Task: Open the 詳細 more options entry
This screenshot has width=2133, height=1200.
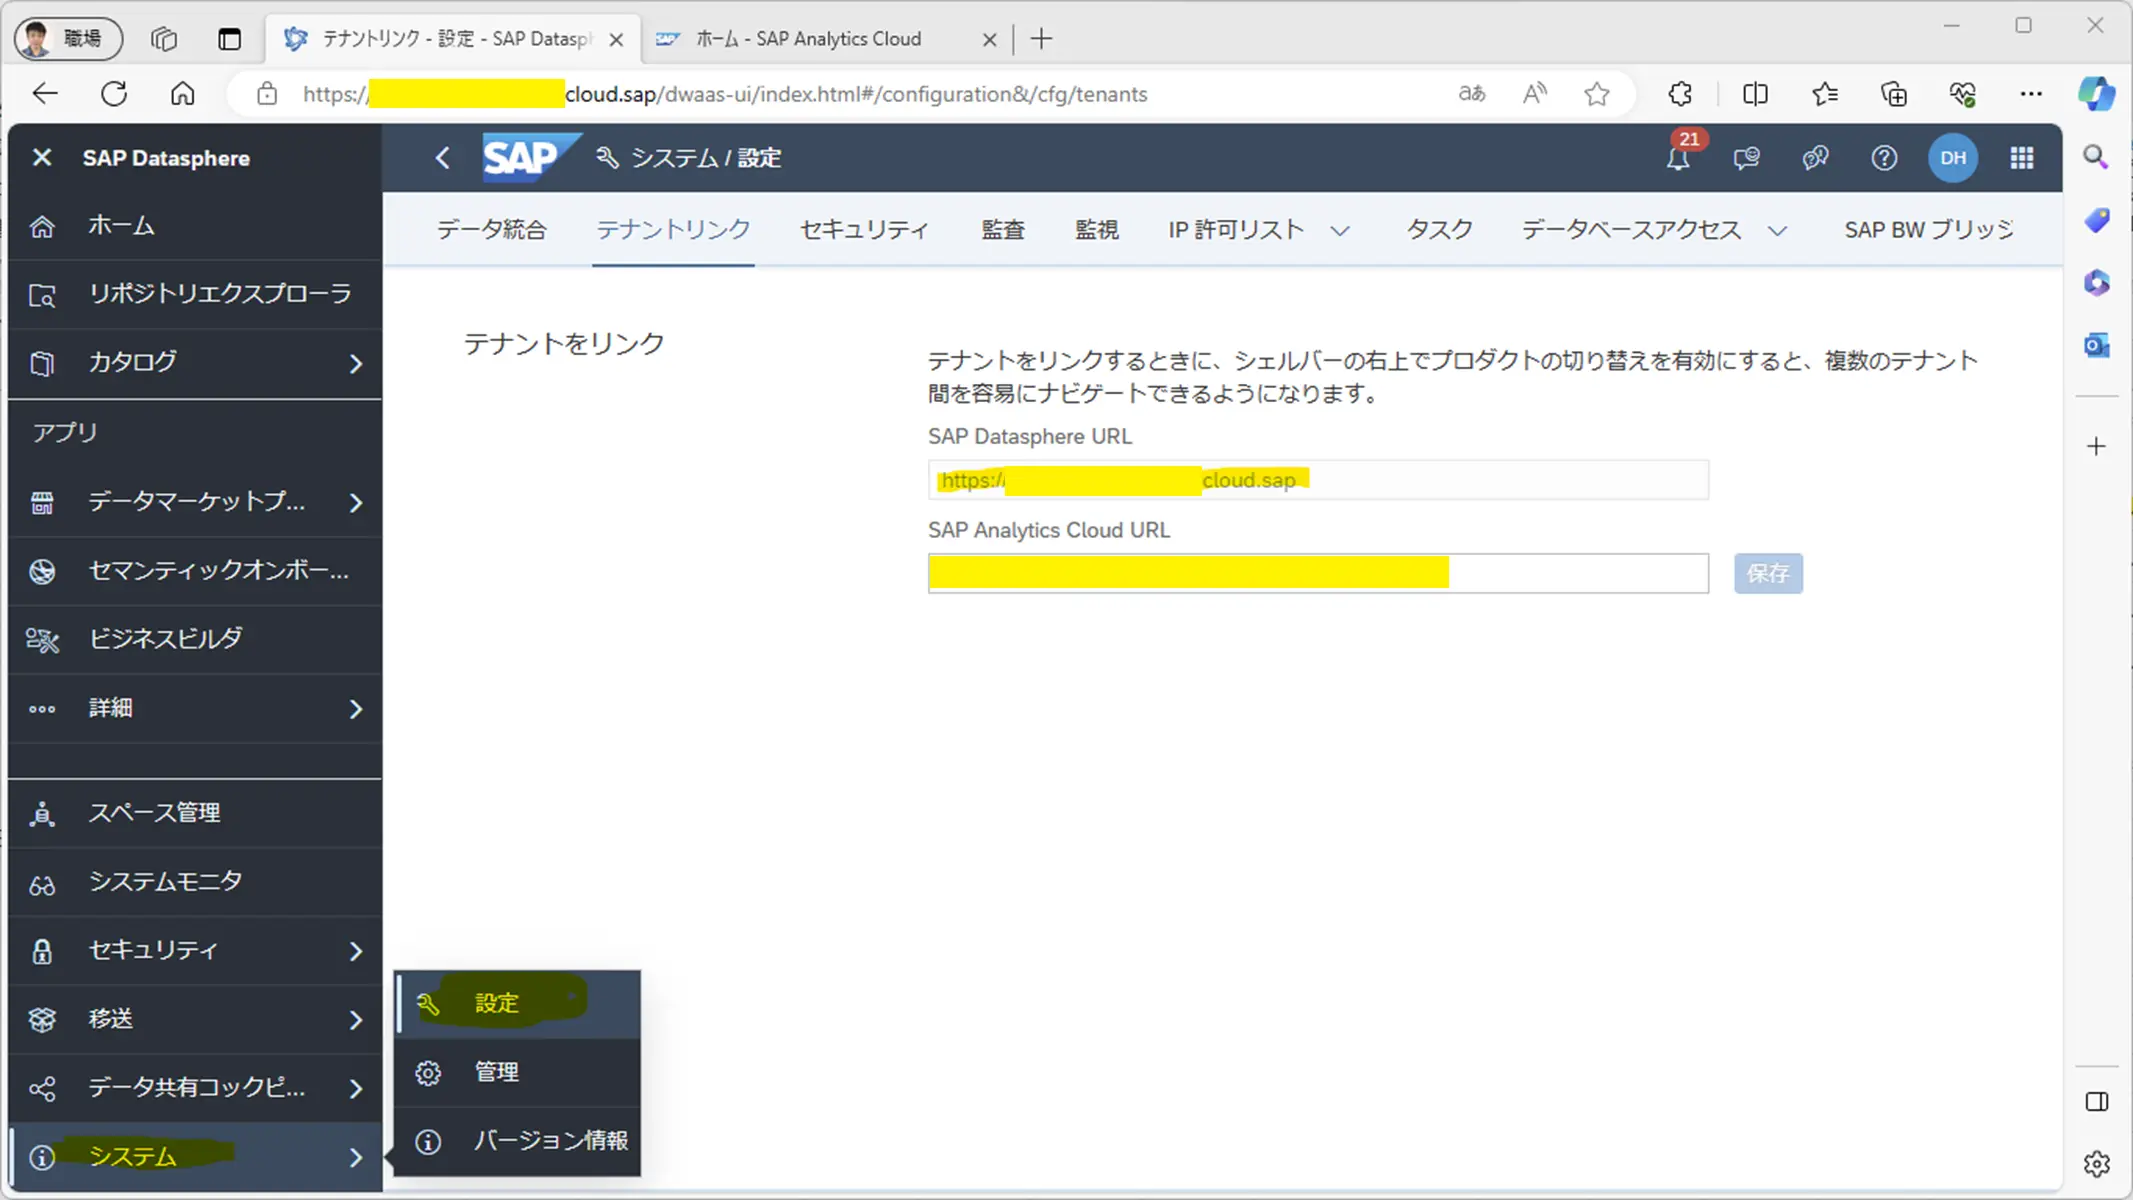Action: (x=195, y=708)
